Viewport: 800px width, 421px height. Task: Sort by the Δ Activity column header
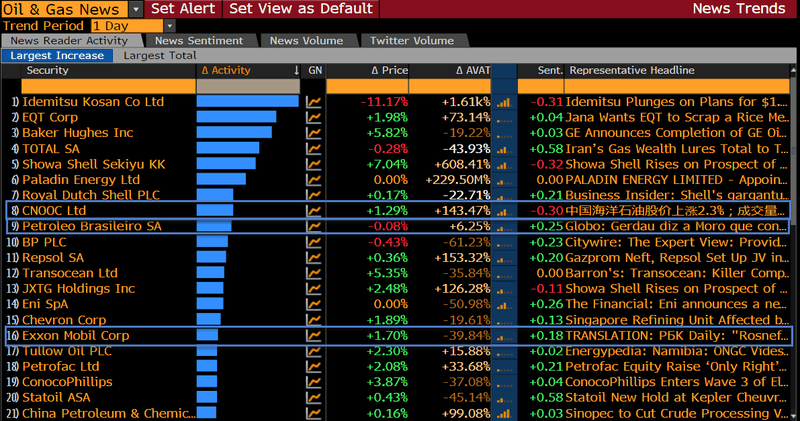[x=248, y=70]
